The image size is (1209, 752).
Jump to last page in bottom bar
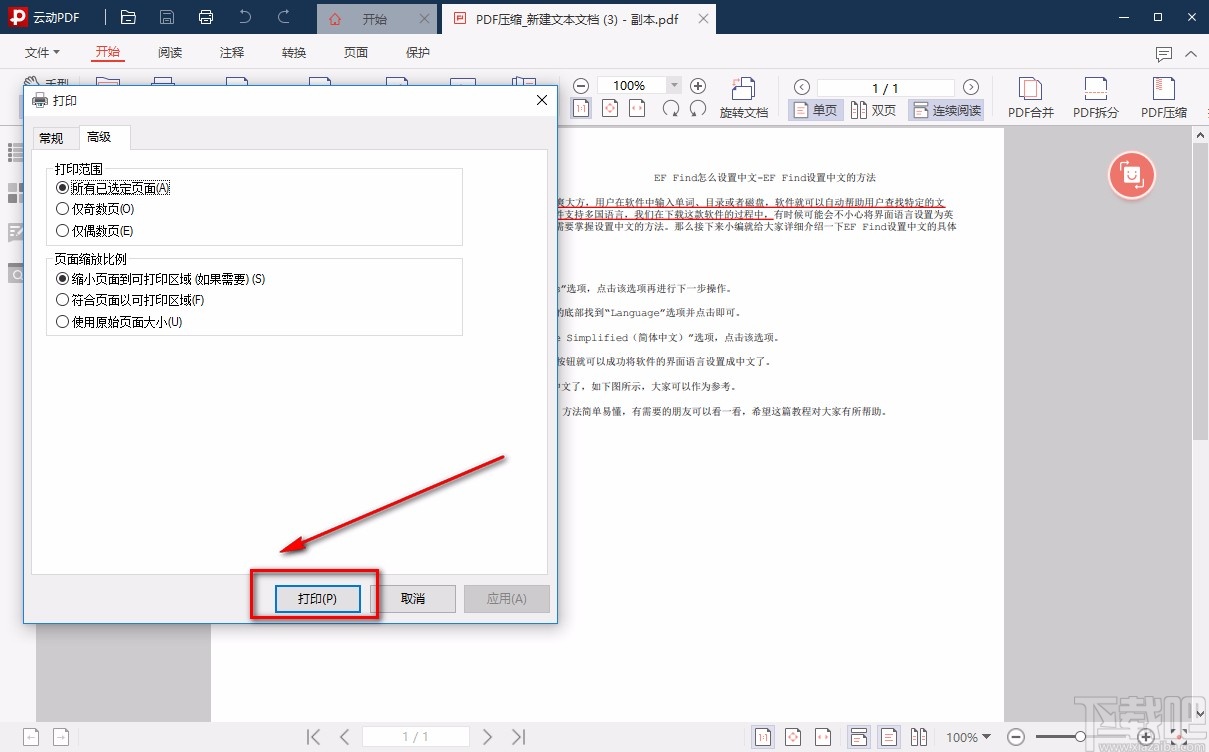pos(518,737)
